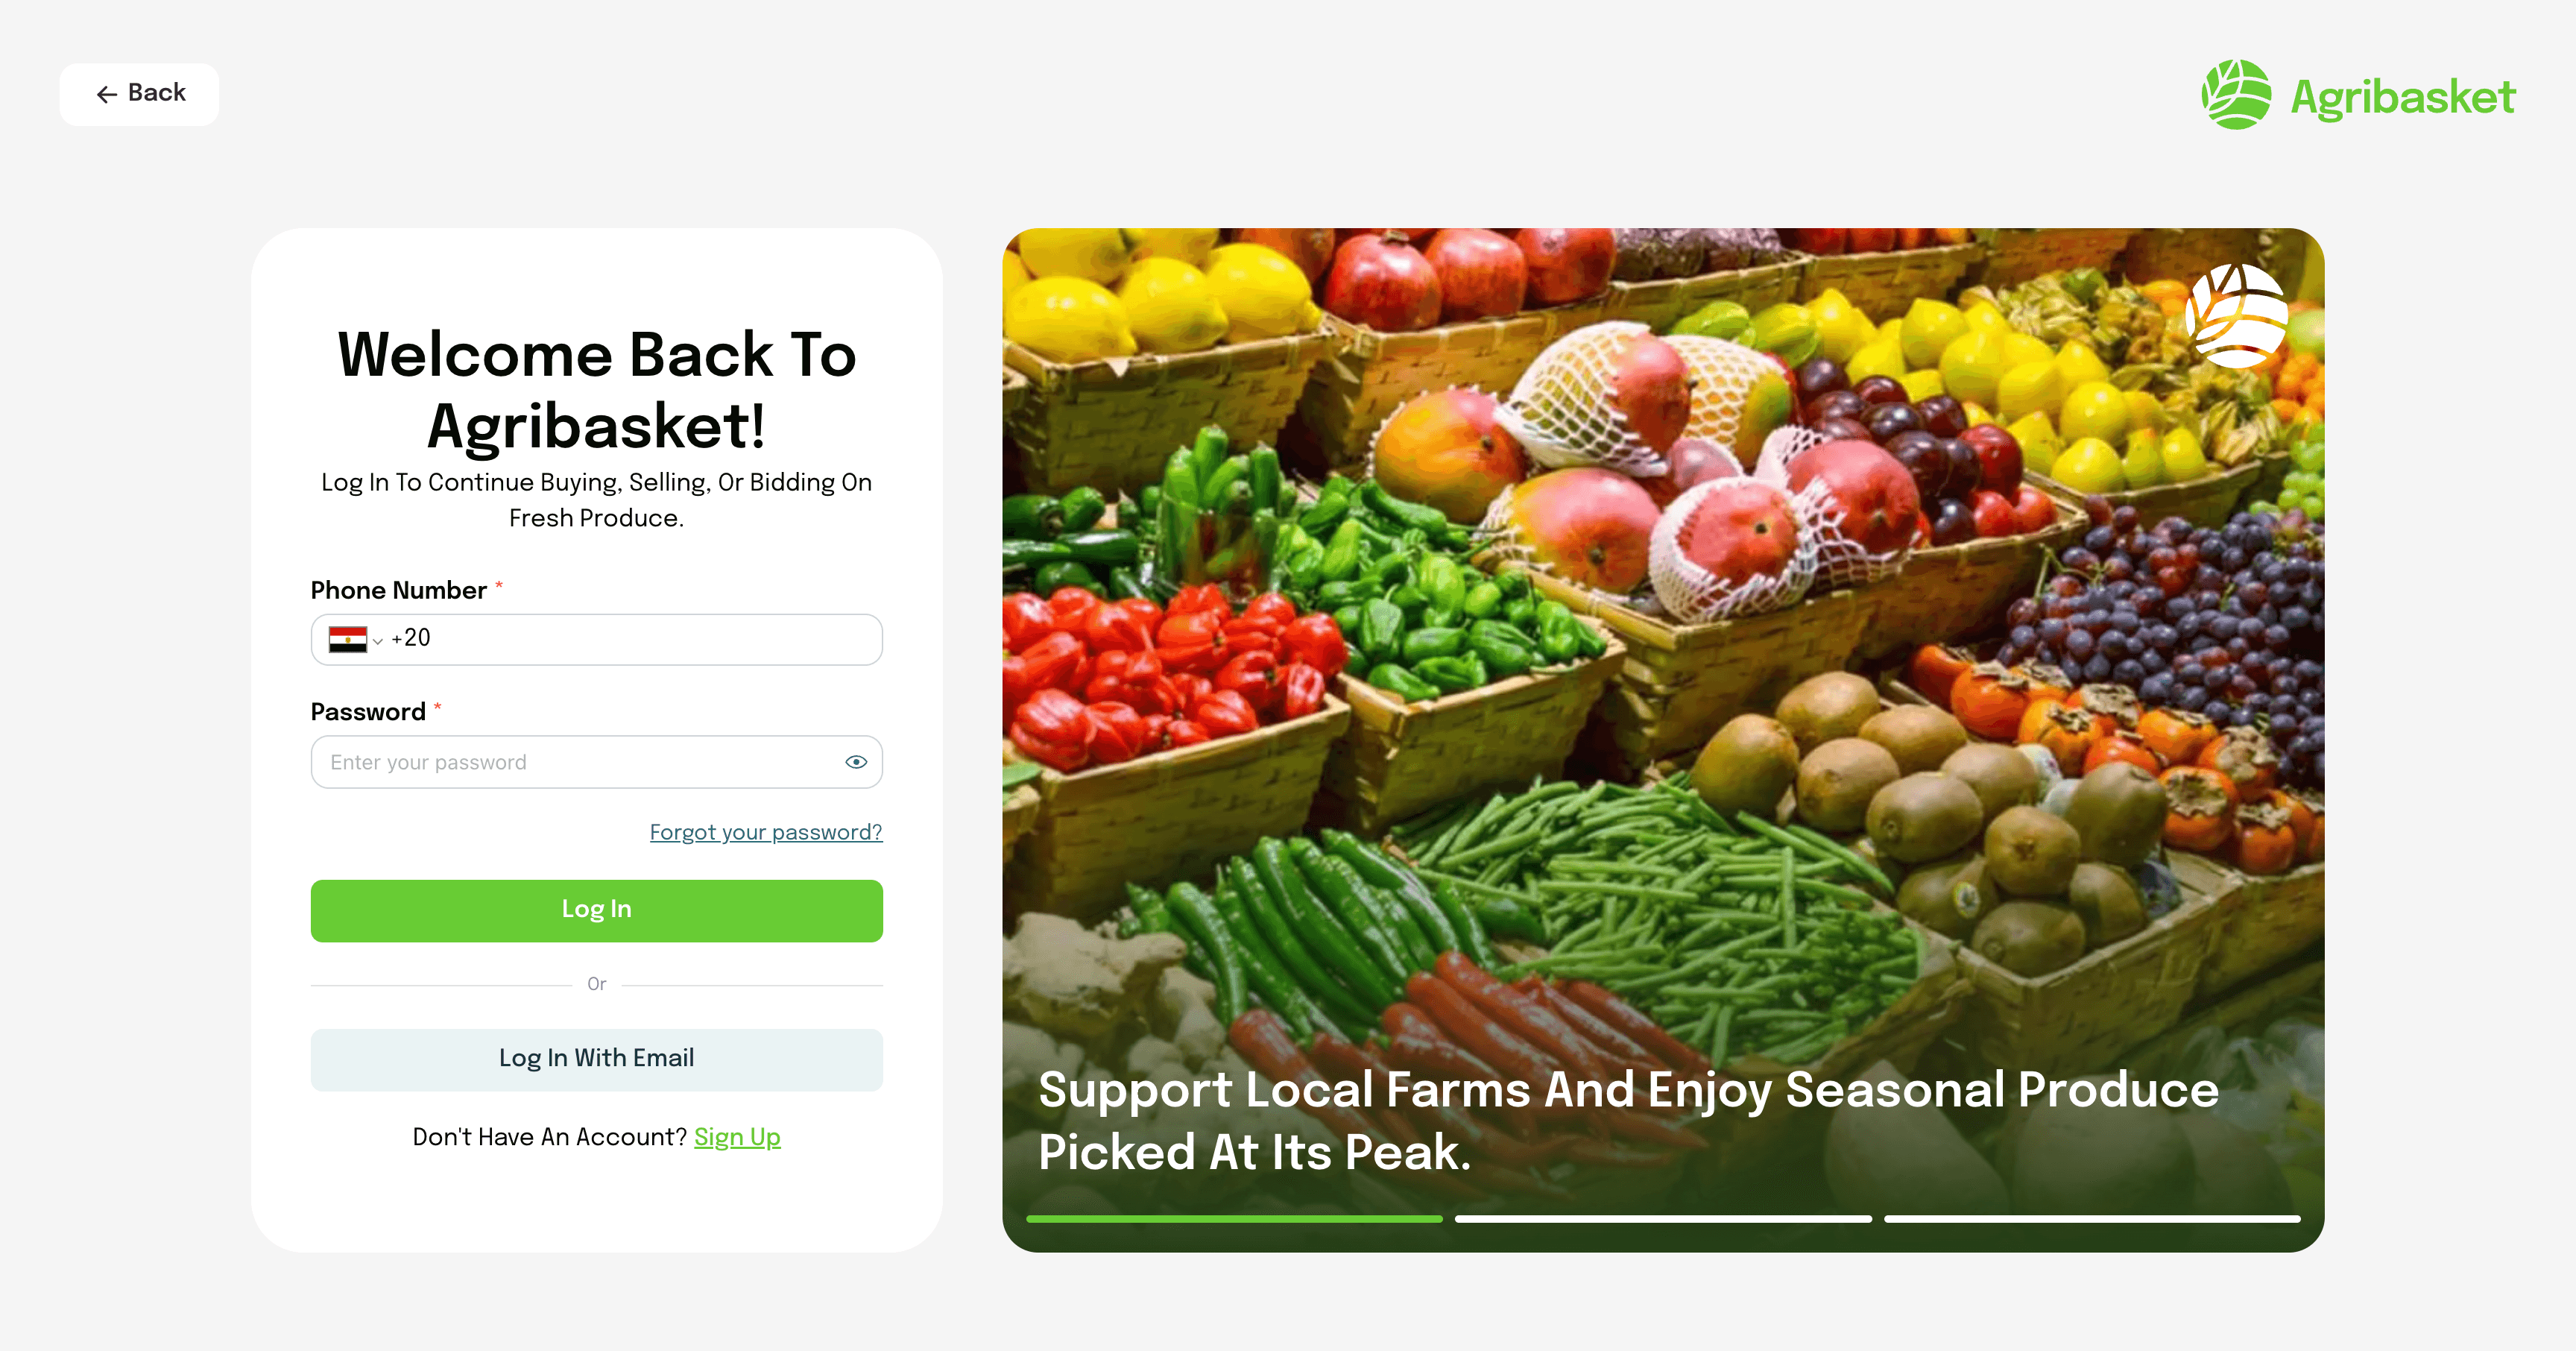Image resolution: width=2576 pixels, height=1351 pixels.
Task: Click the green Log In button
Action: (x=597, y=910)
